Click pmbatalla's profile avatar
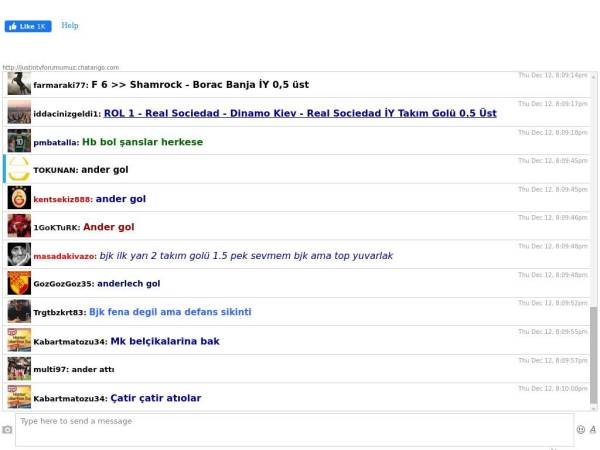 19,141
